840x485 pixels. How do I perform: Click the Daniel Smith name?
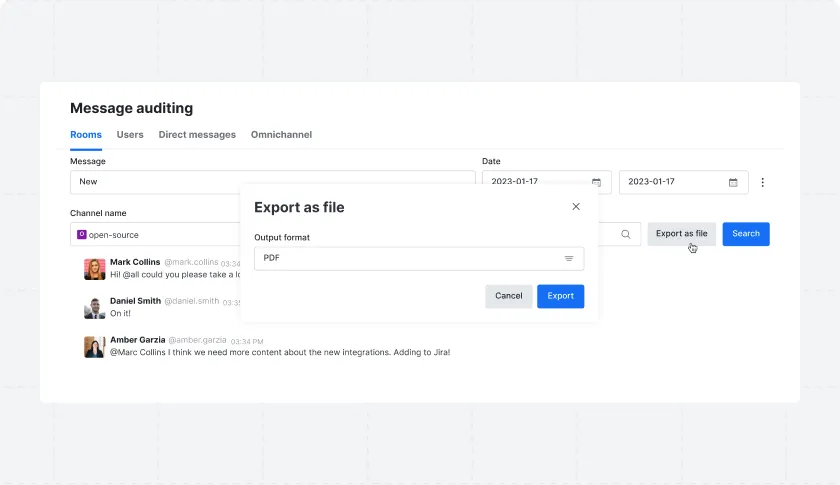pos(136,301)
